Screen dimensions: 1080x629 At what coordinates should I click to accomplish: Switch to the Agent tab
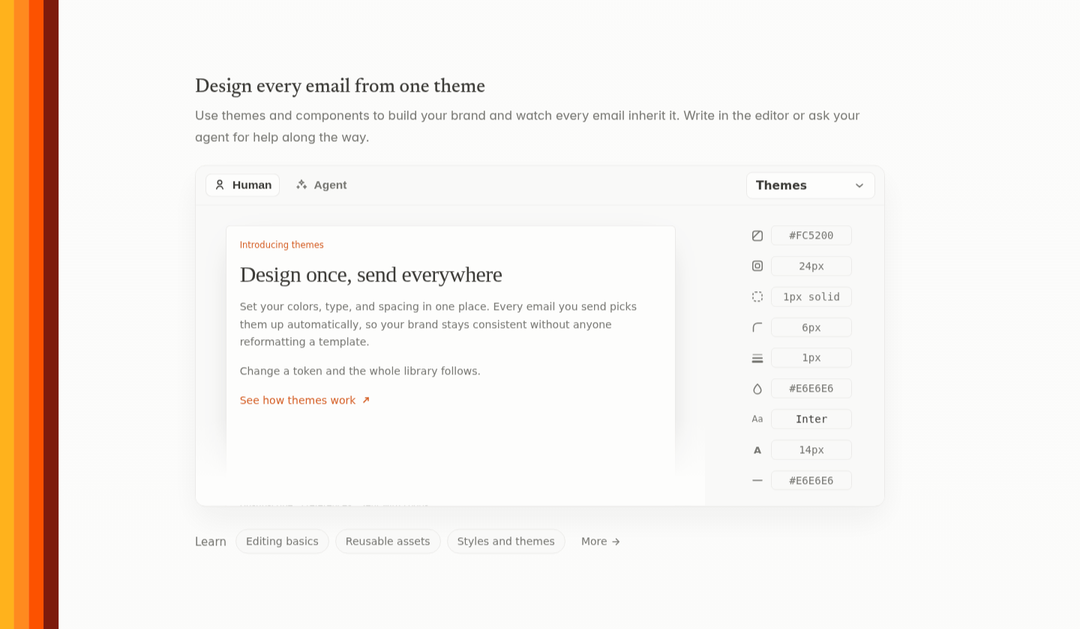coord(321,185)
